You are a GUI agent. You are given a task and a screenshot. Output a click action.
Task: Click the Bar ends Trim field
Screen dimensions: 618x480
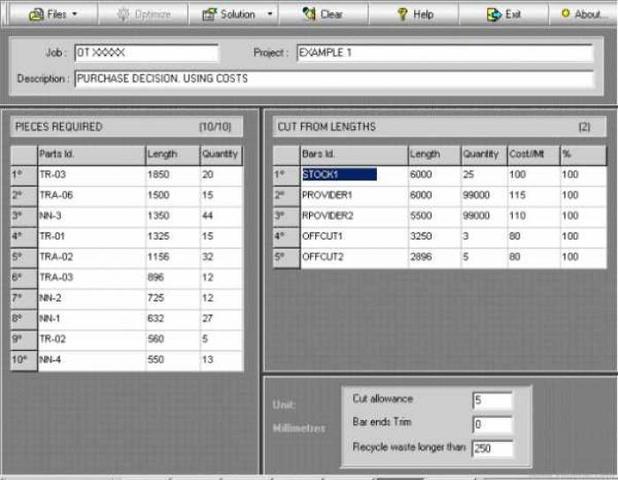(x=492, y=424)
